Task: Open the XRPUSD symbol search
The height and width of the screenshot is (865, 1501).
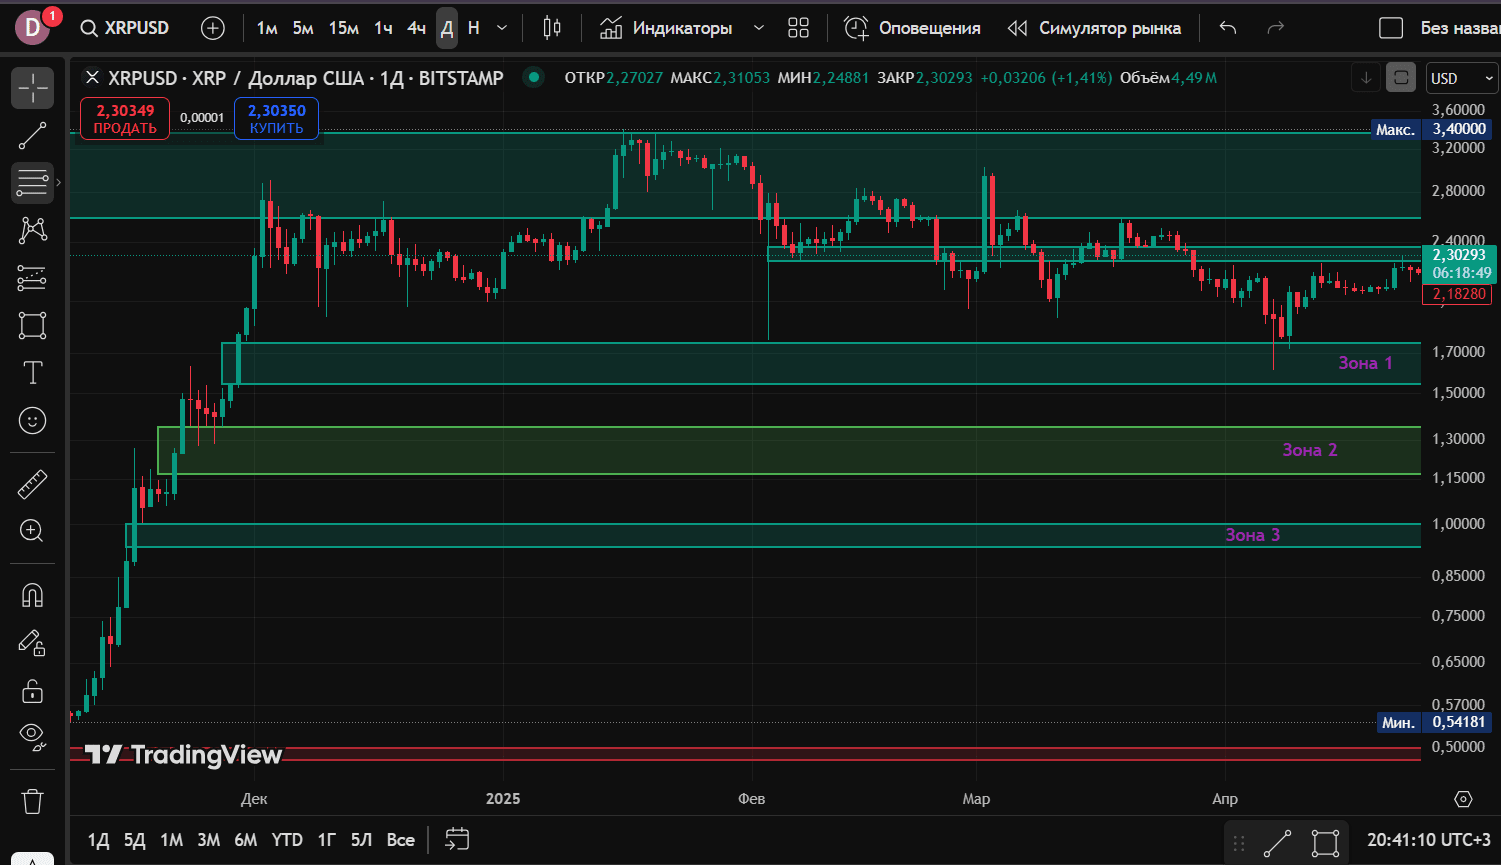Action: coord(126,28)
